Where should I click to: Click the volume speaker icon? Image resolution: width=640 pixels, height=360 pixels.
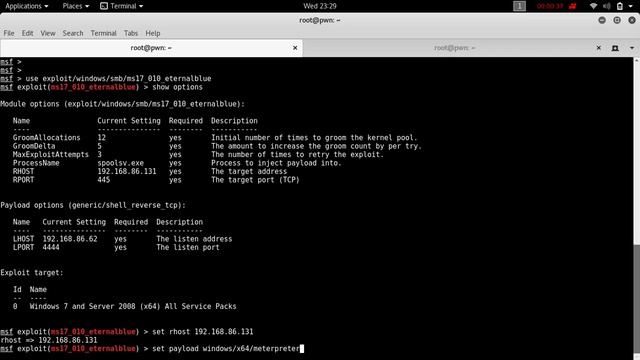click(607, 6)
